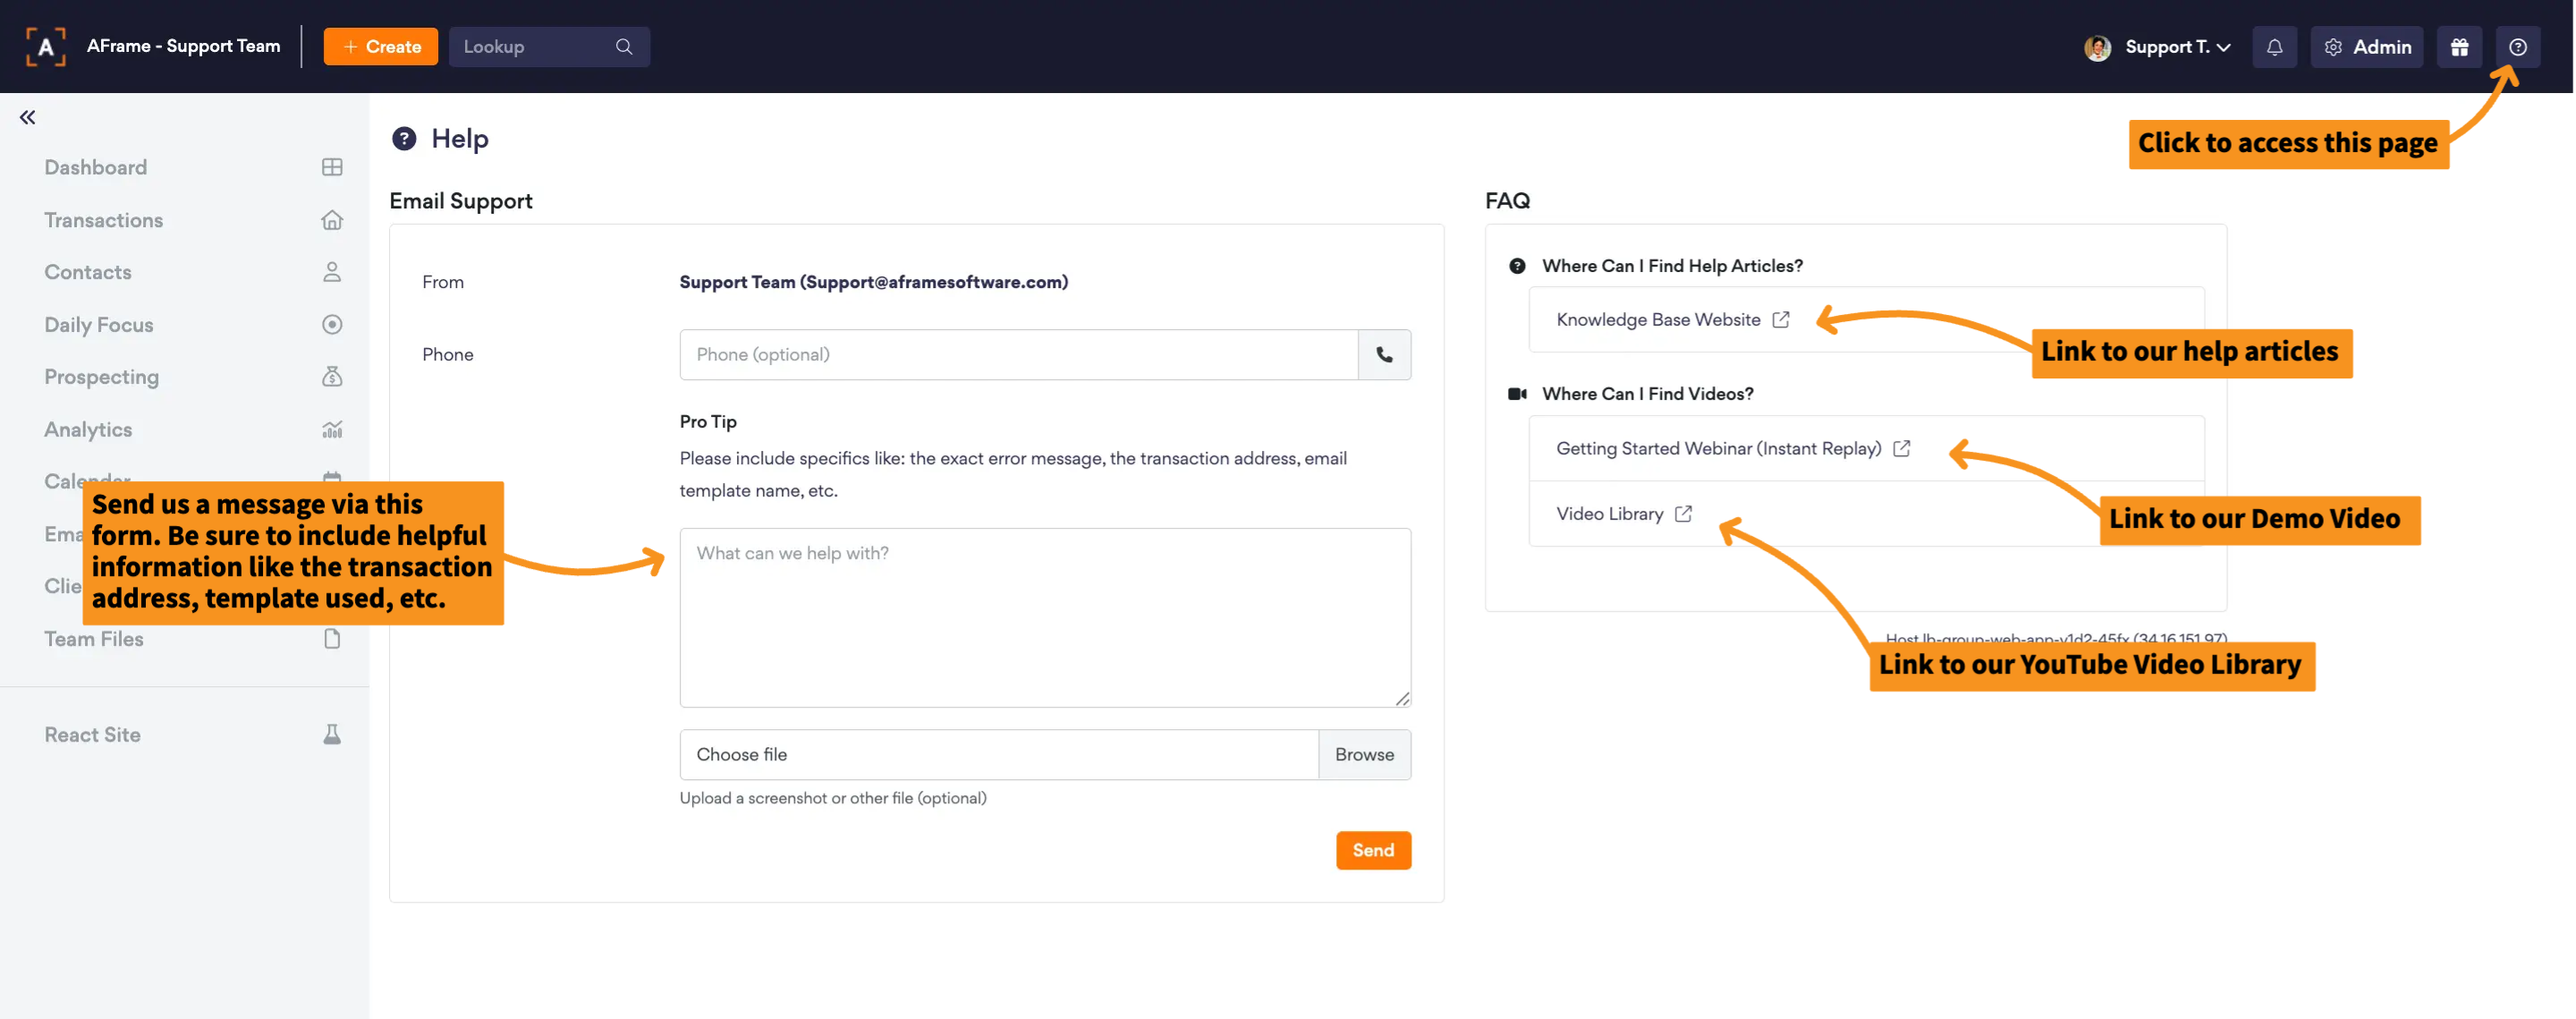
Task: Click the Browse file button
Action: click(x=1364, y=754)
